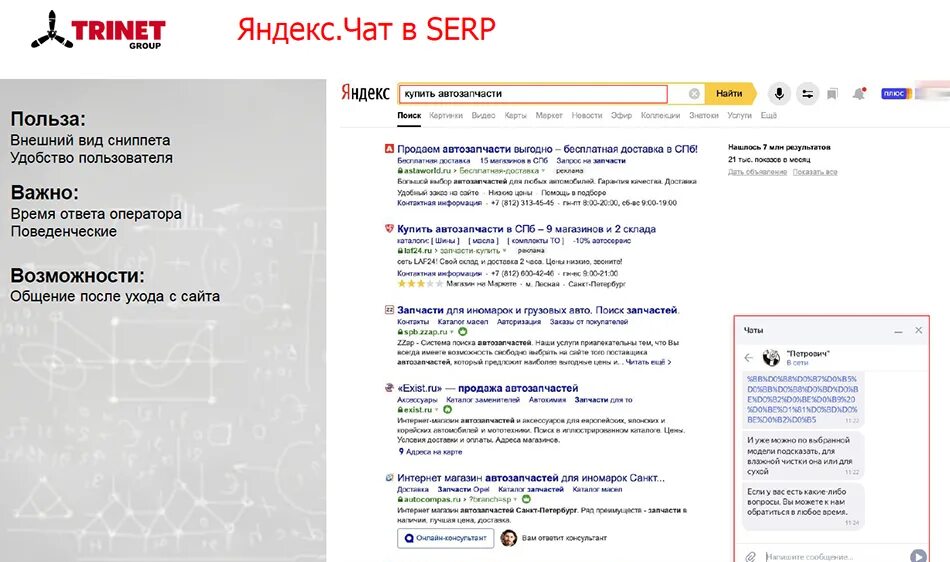Click the Магазин на Маркете link

[482, 283]
